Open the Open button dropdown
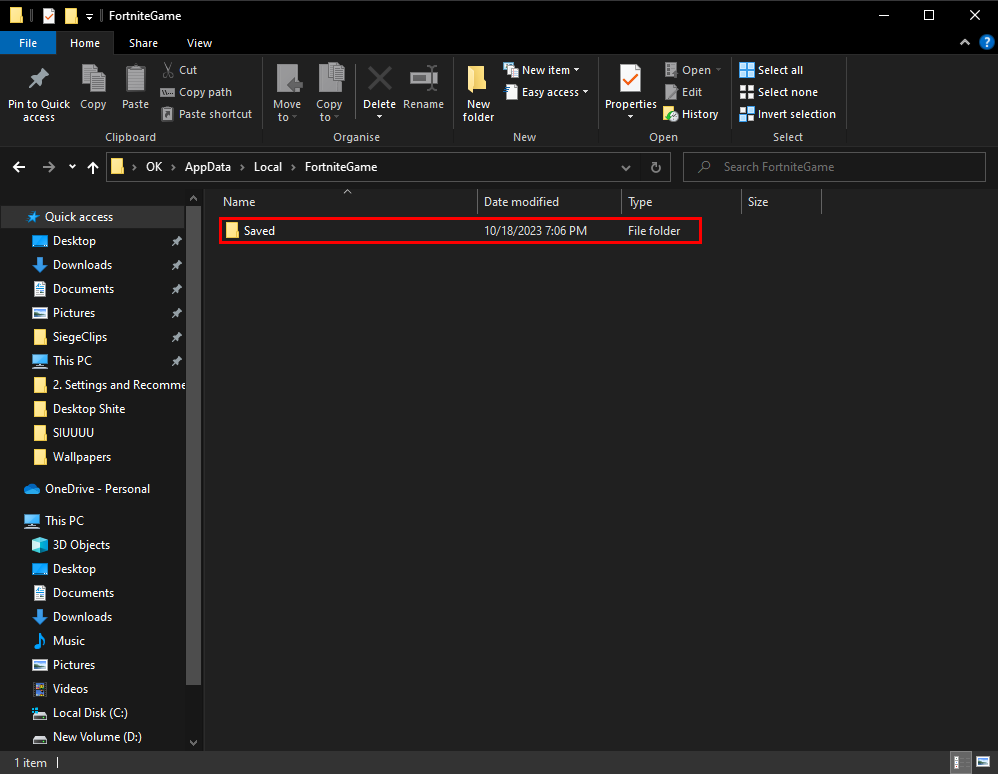Viewport: 998px width, 774px height. point(718,70)
